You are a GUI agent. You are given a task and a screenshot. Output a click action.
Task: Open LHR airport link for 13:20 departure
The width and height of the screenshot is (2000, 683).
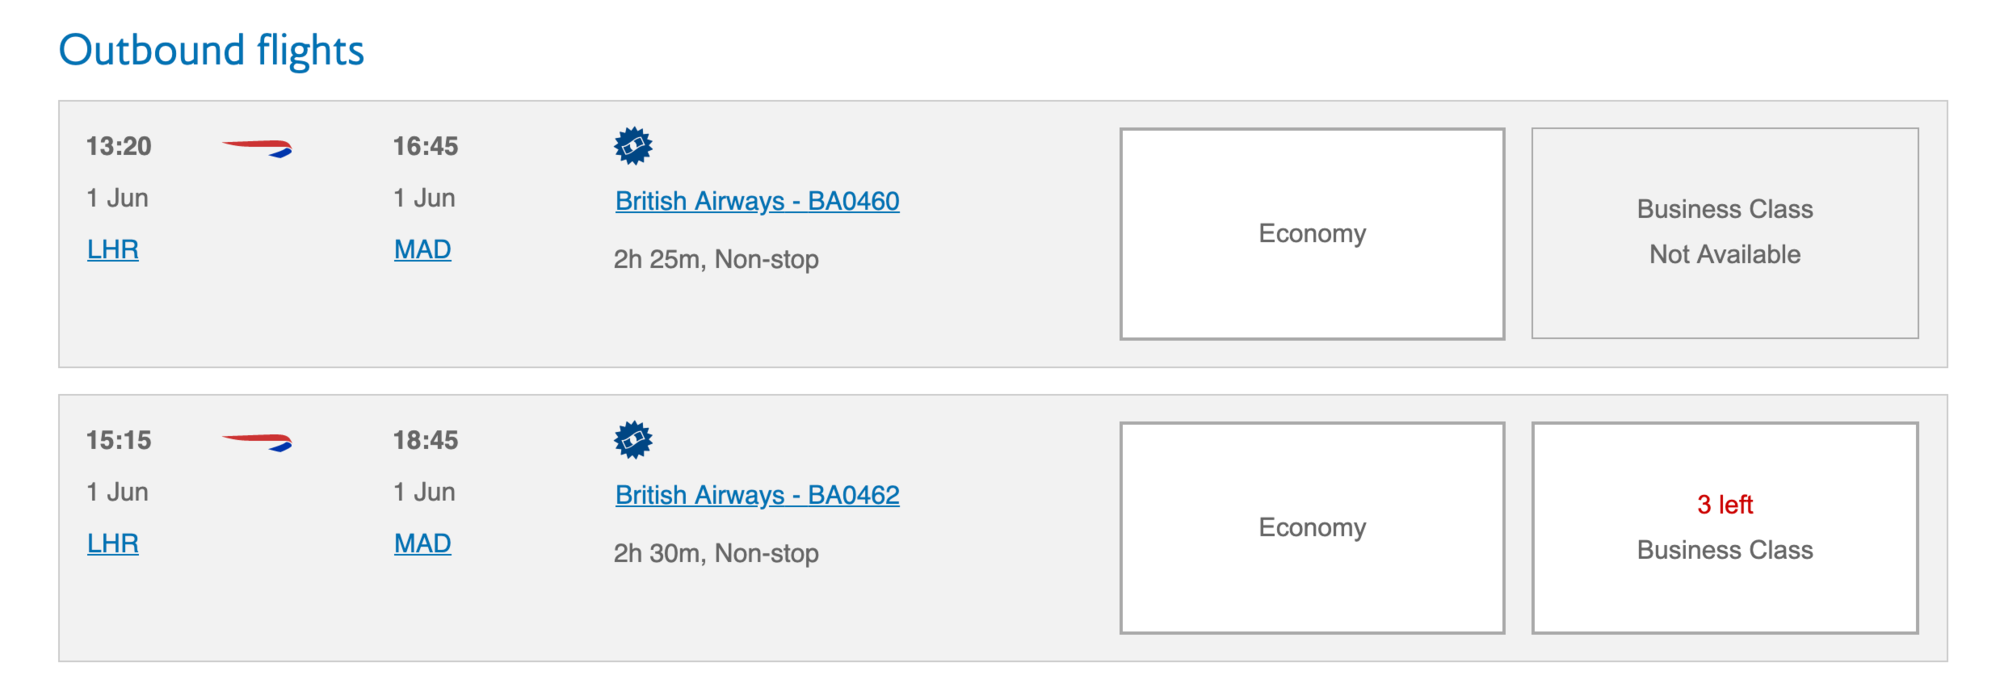coord(113,249)
